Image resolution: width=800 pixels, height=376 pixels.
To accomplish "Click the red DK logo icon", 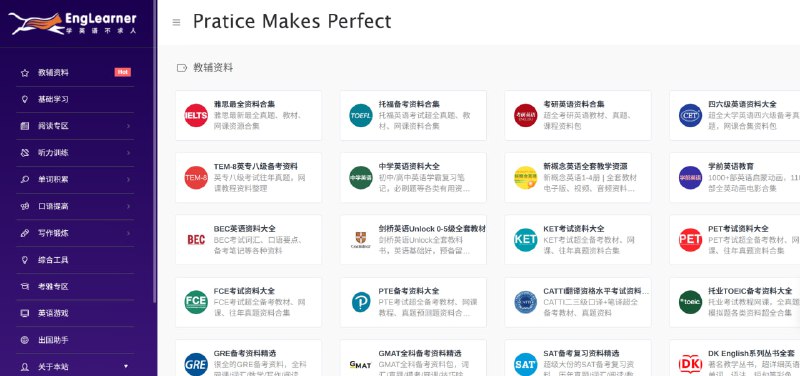I will tap(690, 364).
